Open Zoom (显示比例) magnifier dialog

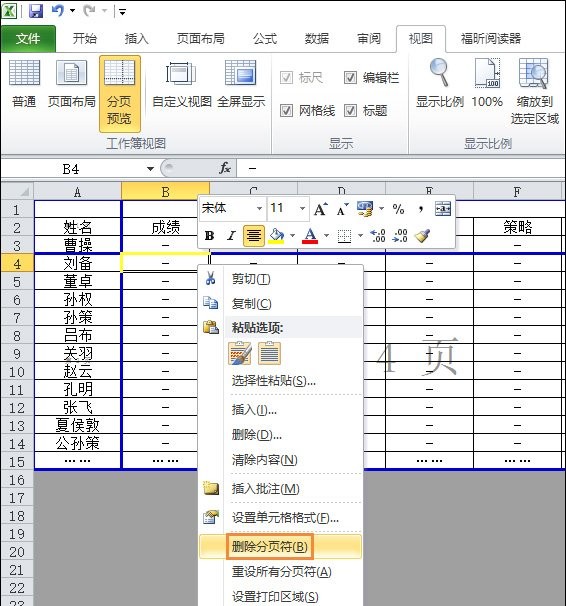tap(440, 83)
